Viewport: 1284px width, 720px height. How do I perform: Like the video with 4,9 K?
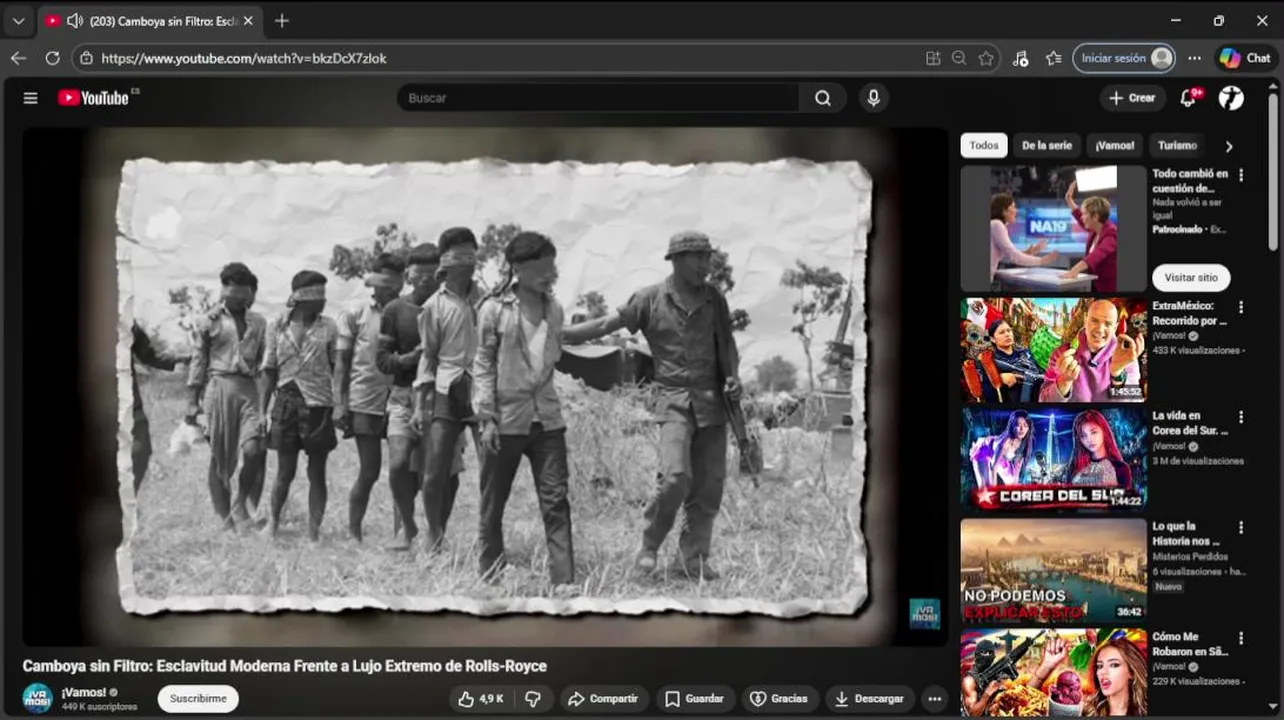pos(480,699)
